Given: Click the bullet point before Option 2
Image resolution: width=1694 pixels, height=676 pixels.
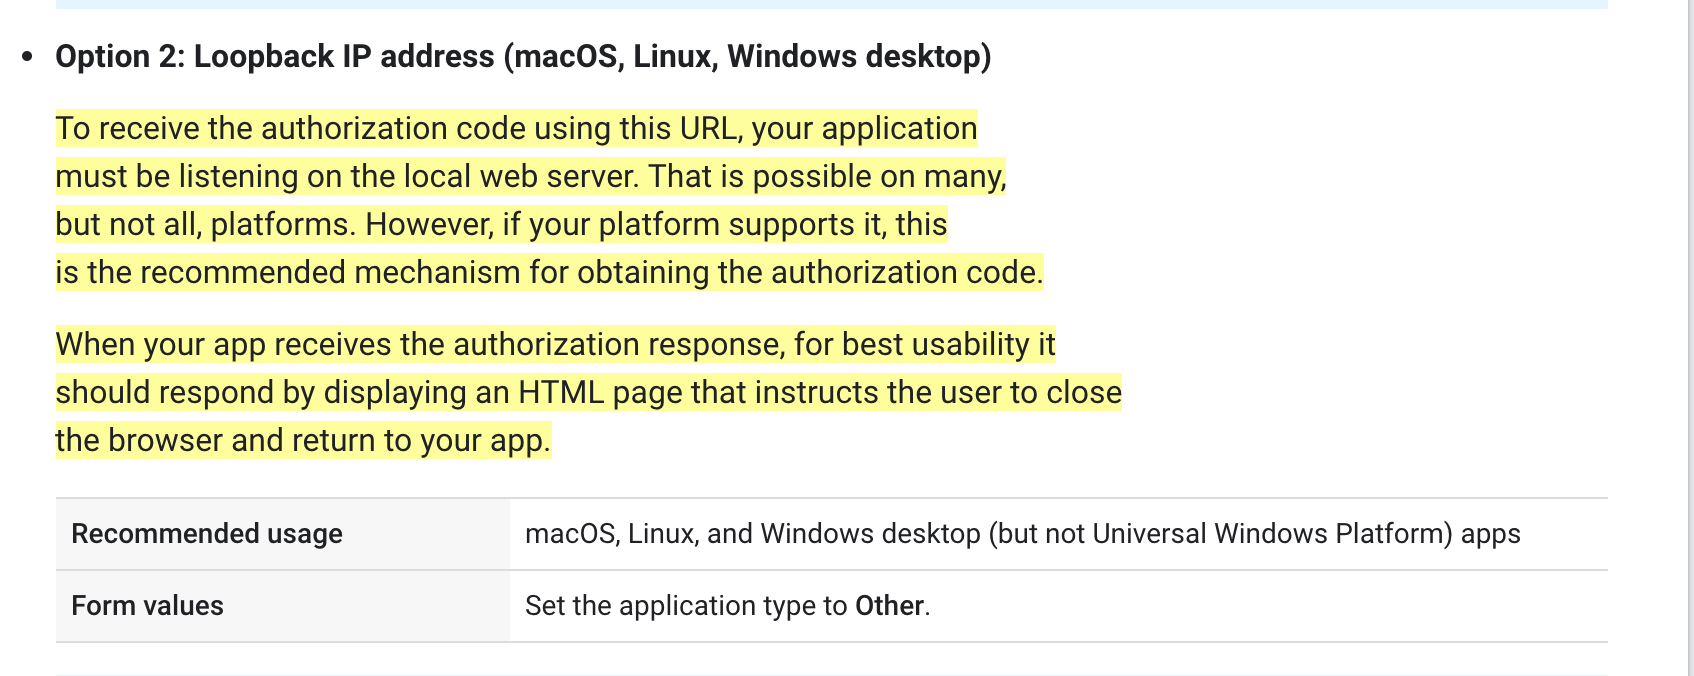Looking at the screenshot, I should tap(27, 57).
